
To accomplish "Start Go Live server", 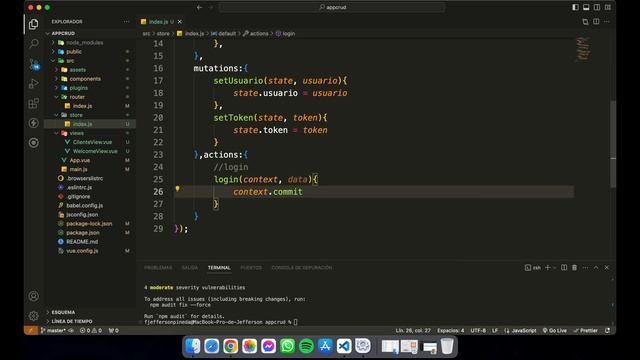I will (x=554, y=331).
